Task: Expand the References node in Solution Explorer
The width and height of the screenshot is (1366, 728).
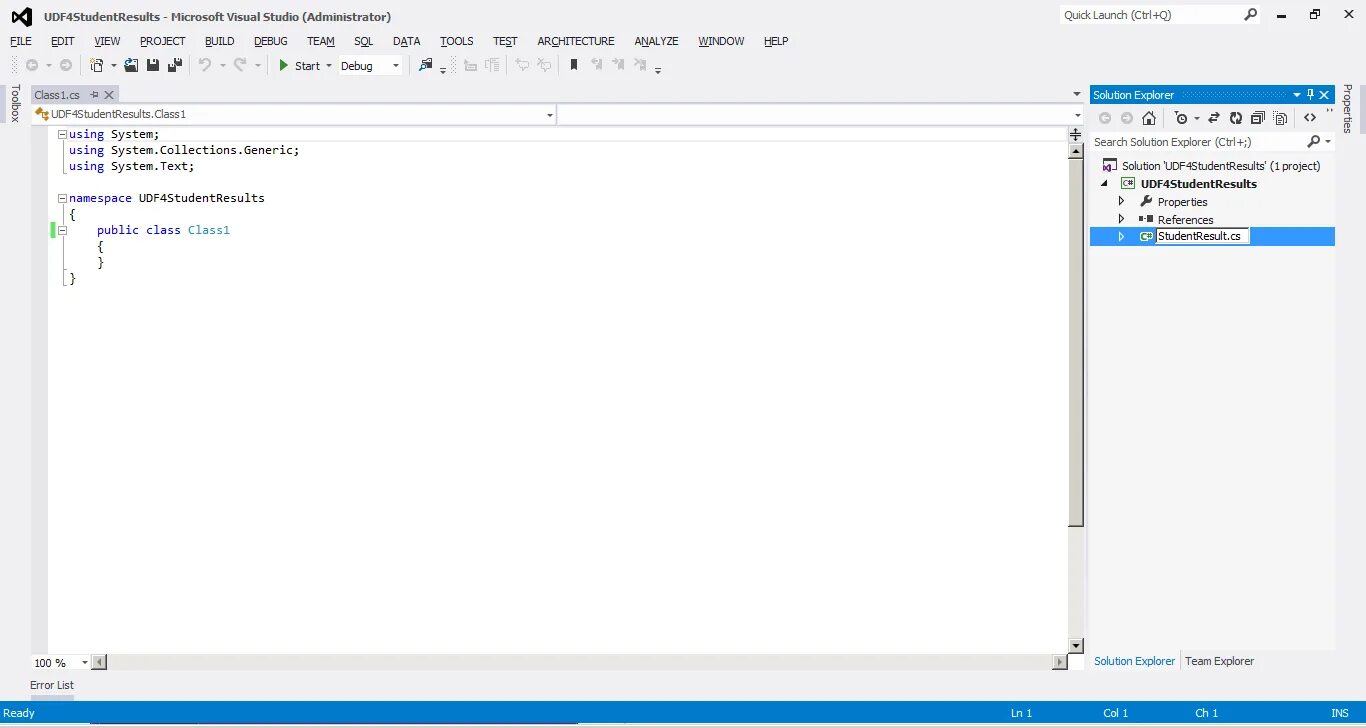Action: [x=1121, y=219]
